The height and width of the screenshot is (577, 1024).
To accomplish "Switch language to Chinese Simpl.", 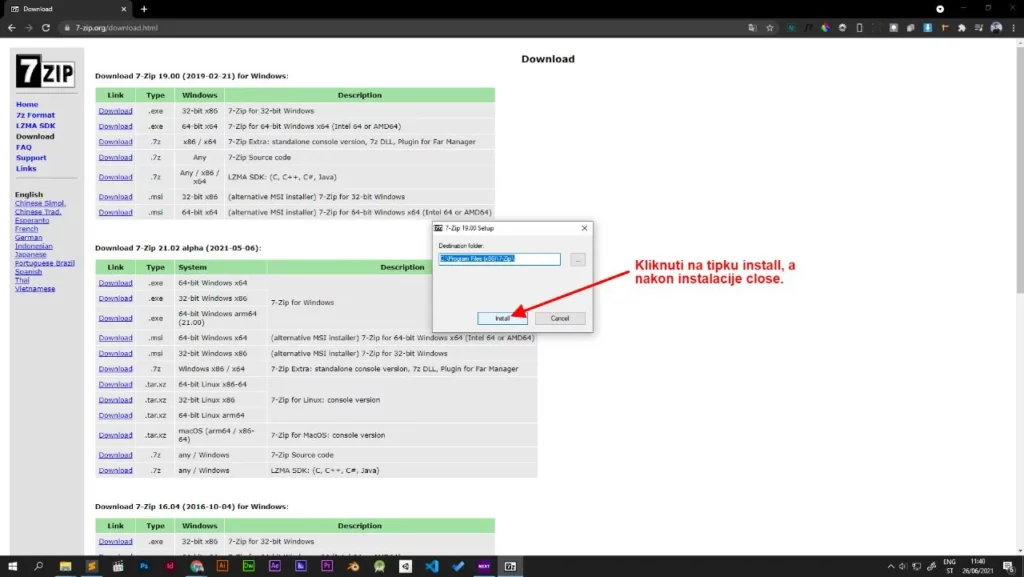I will point(40,203).
